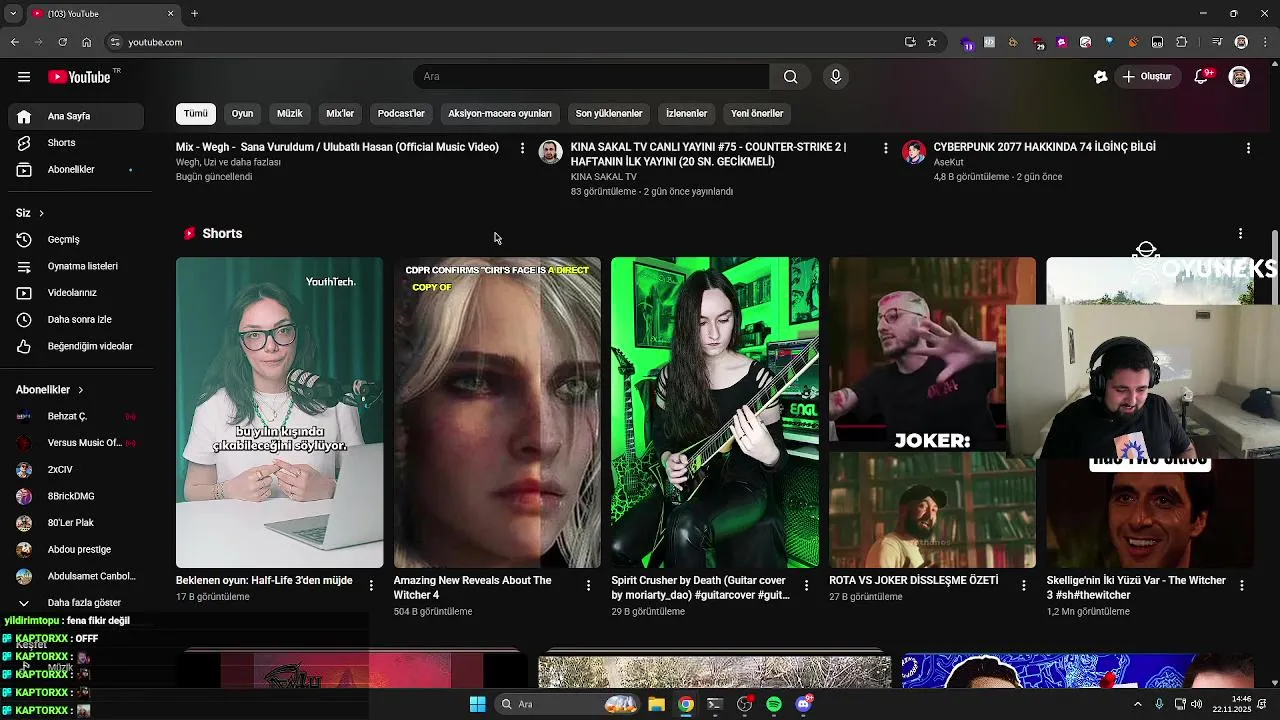Open options for Skellige Witcher 3 short
This screenshot has height=720, width=1280.
[1242, 585]
